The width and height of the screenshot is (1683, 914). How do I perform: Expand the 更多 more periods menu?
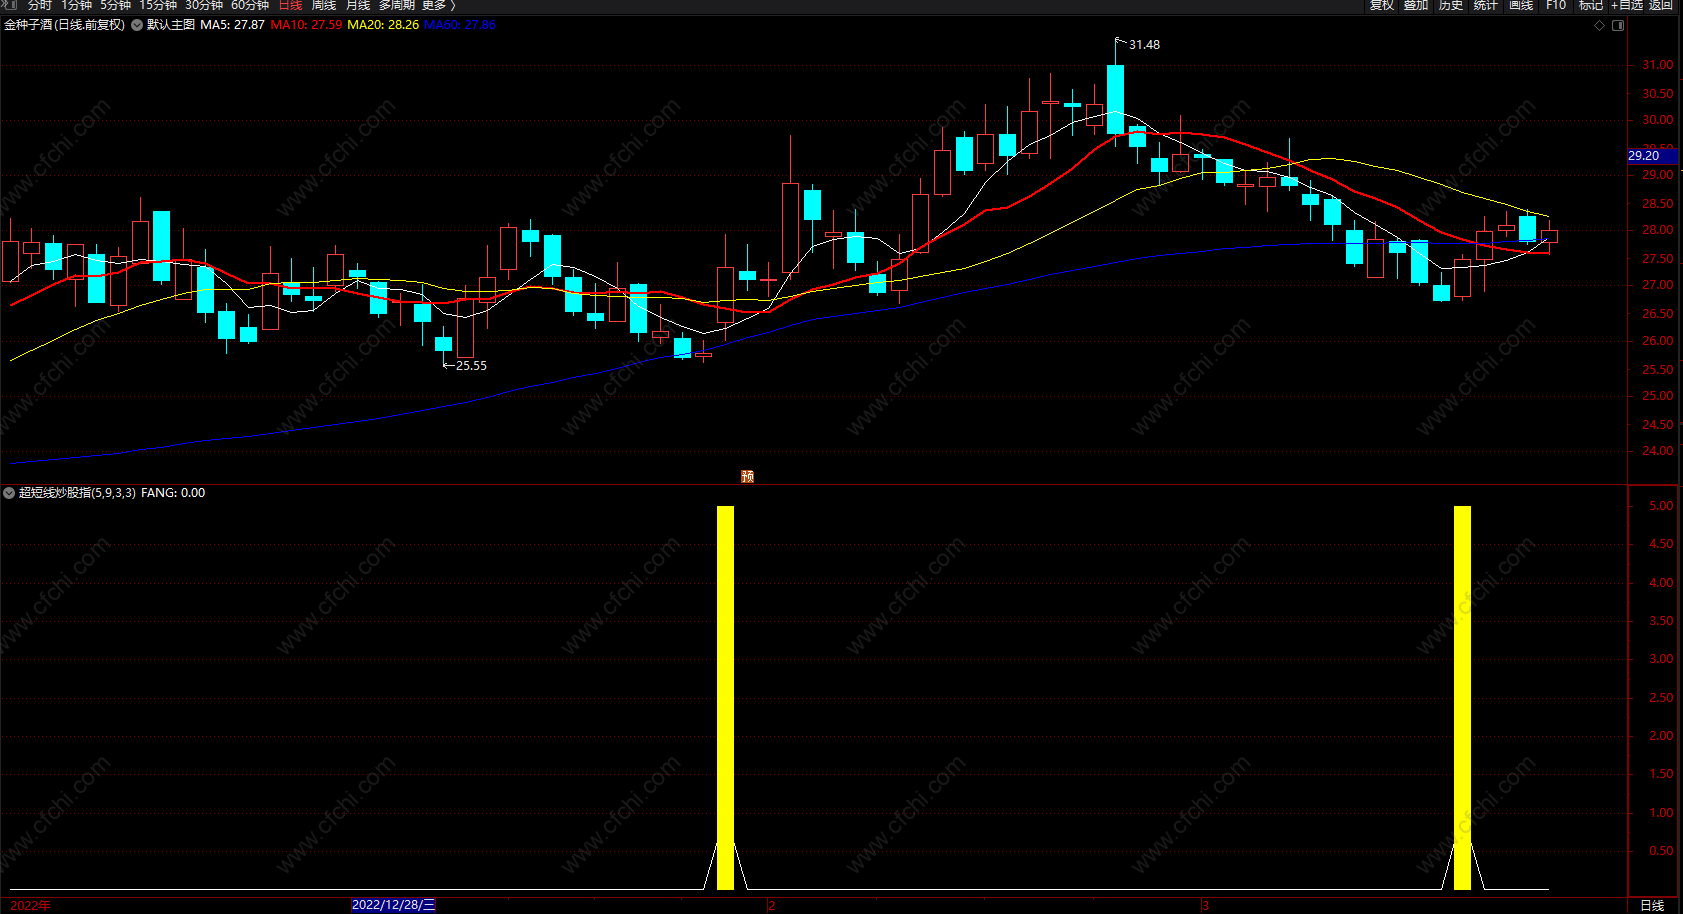(438, 5)
